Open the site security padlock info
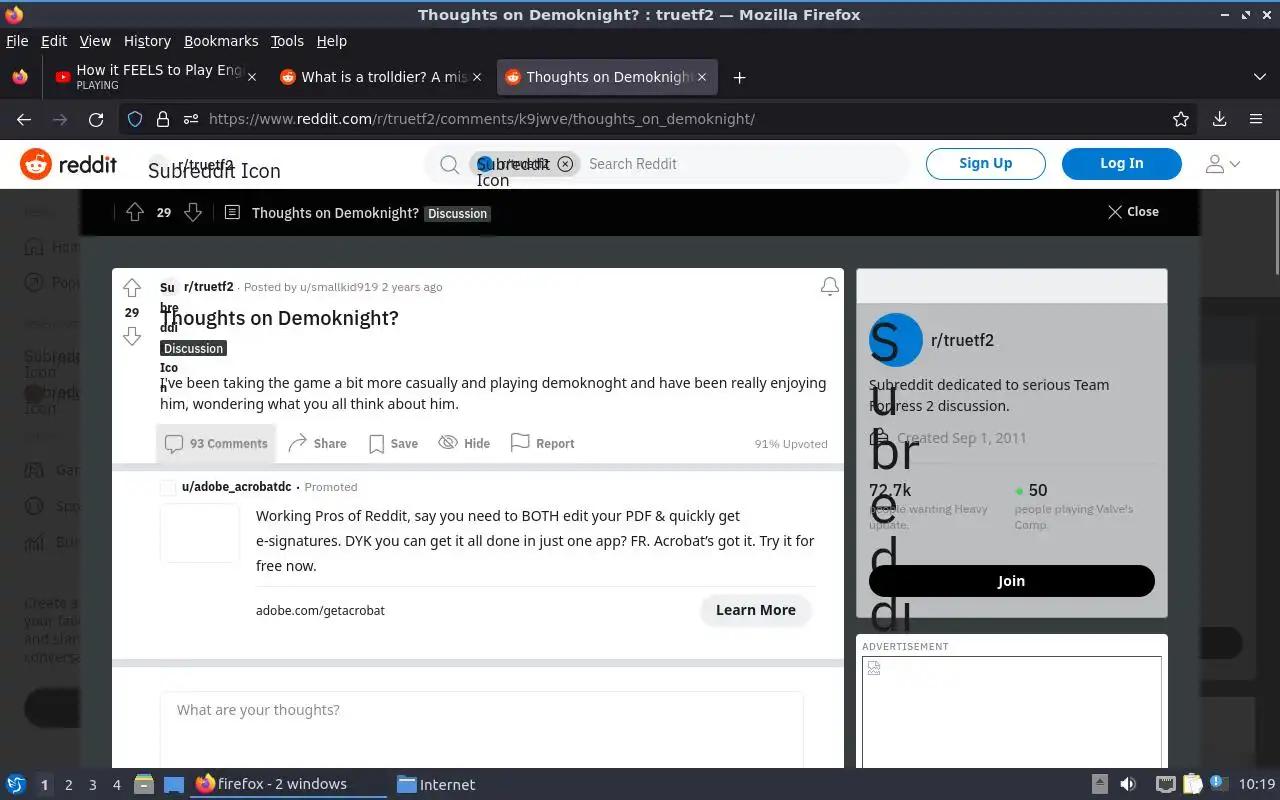The image size is (1280, 800). 162,119
